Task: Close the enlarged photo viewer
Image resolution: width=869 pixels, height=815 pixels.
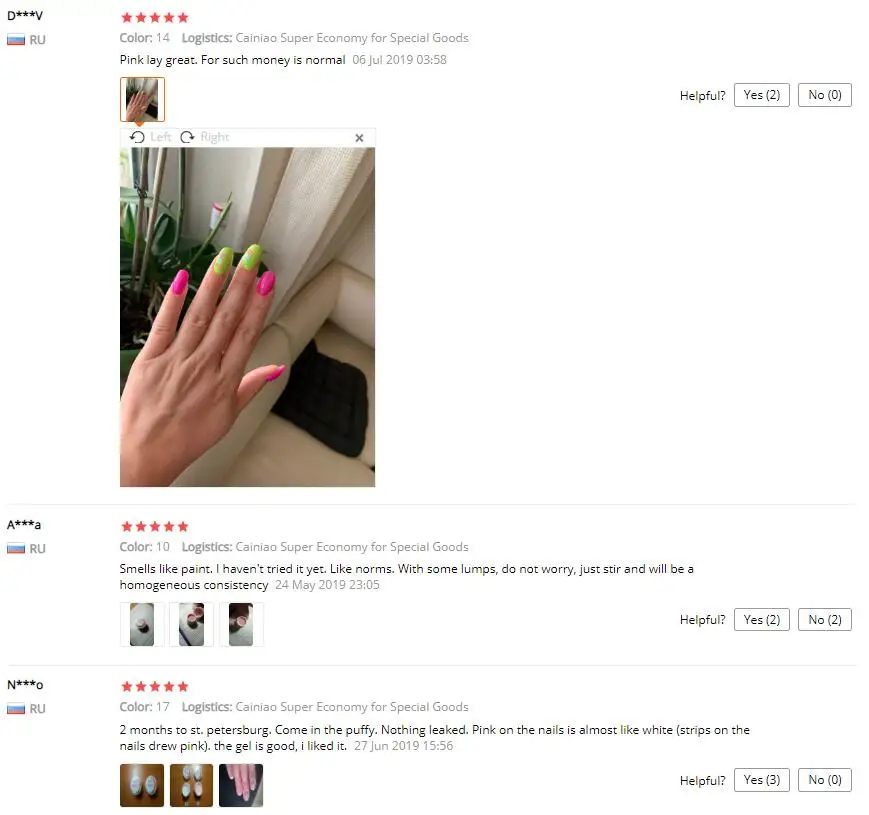Action: [359, 138]
